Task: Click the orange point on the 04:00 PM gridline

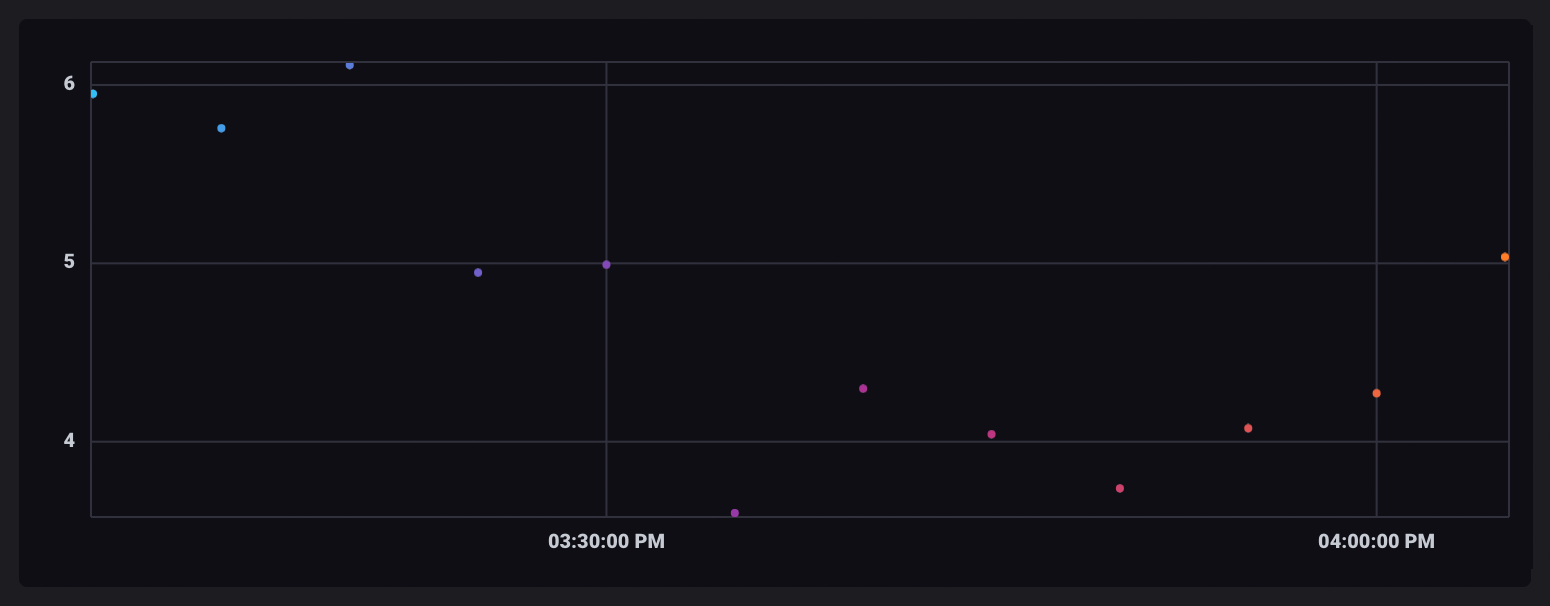Action: (1376, 393)
